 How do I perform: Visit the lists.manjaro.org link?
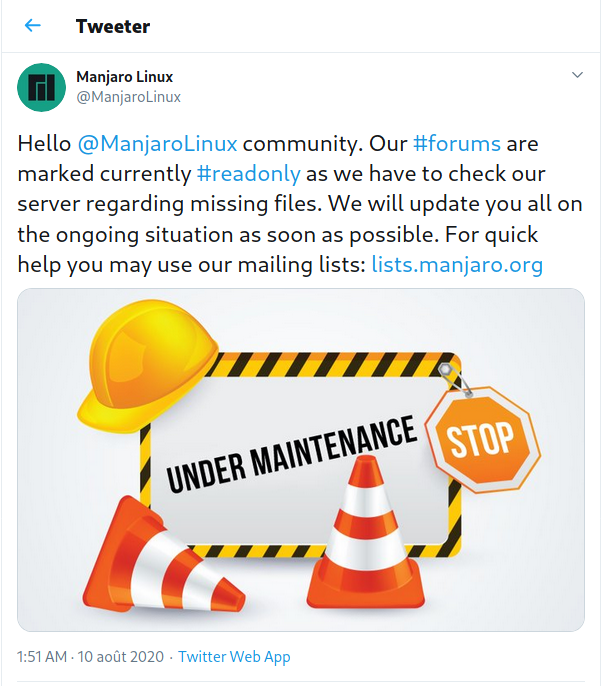[457, 265]
